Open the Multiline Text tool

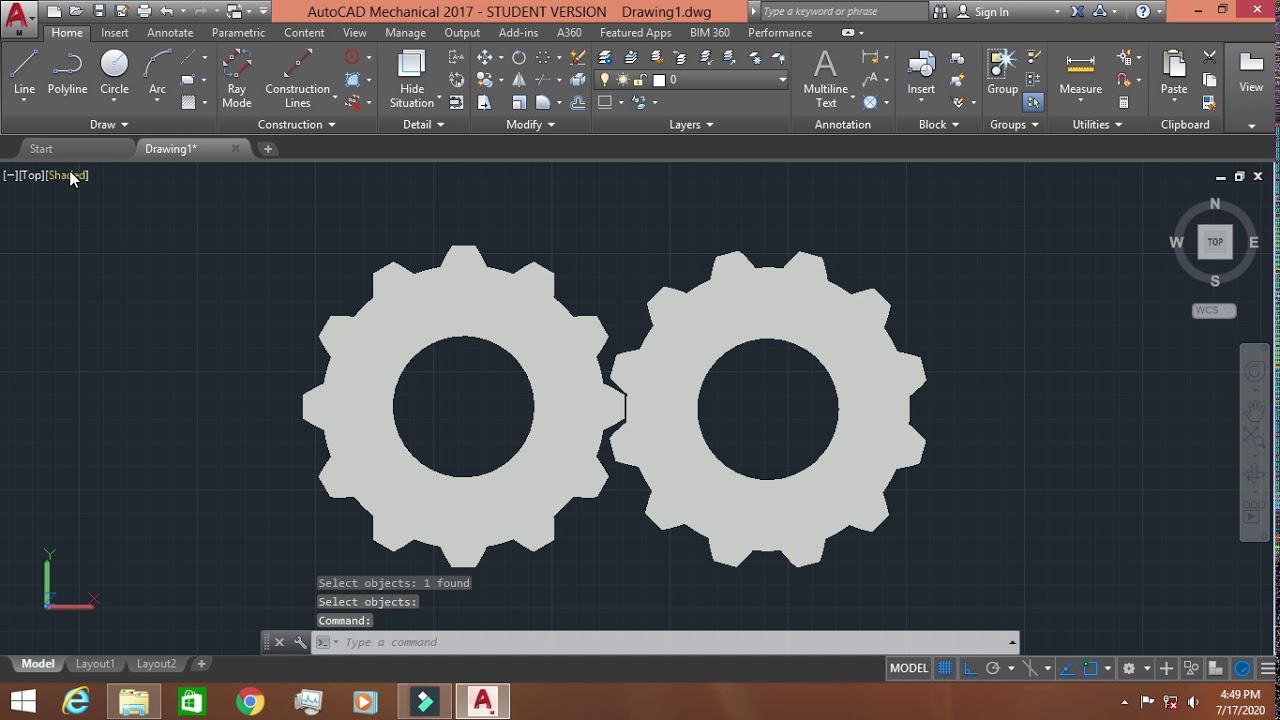(825, 80)
